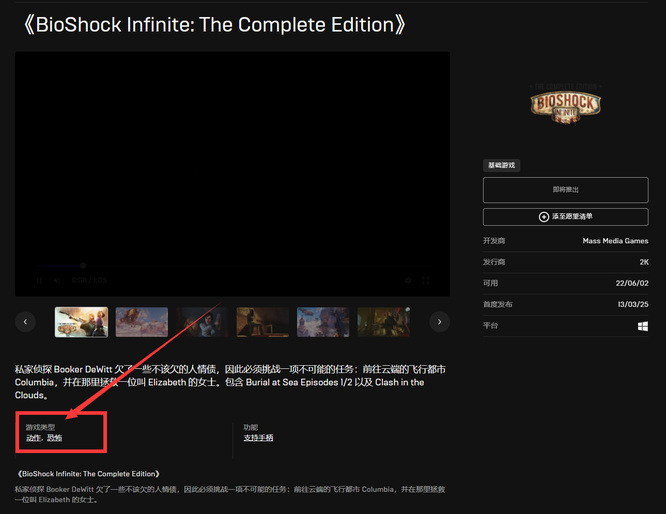Select the first cover art thumbnail
Viewport: 666px width, 514px height.
pos(81,322)
